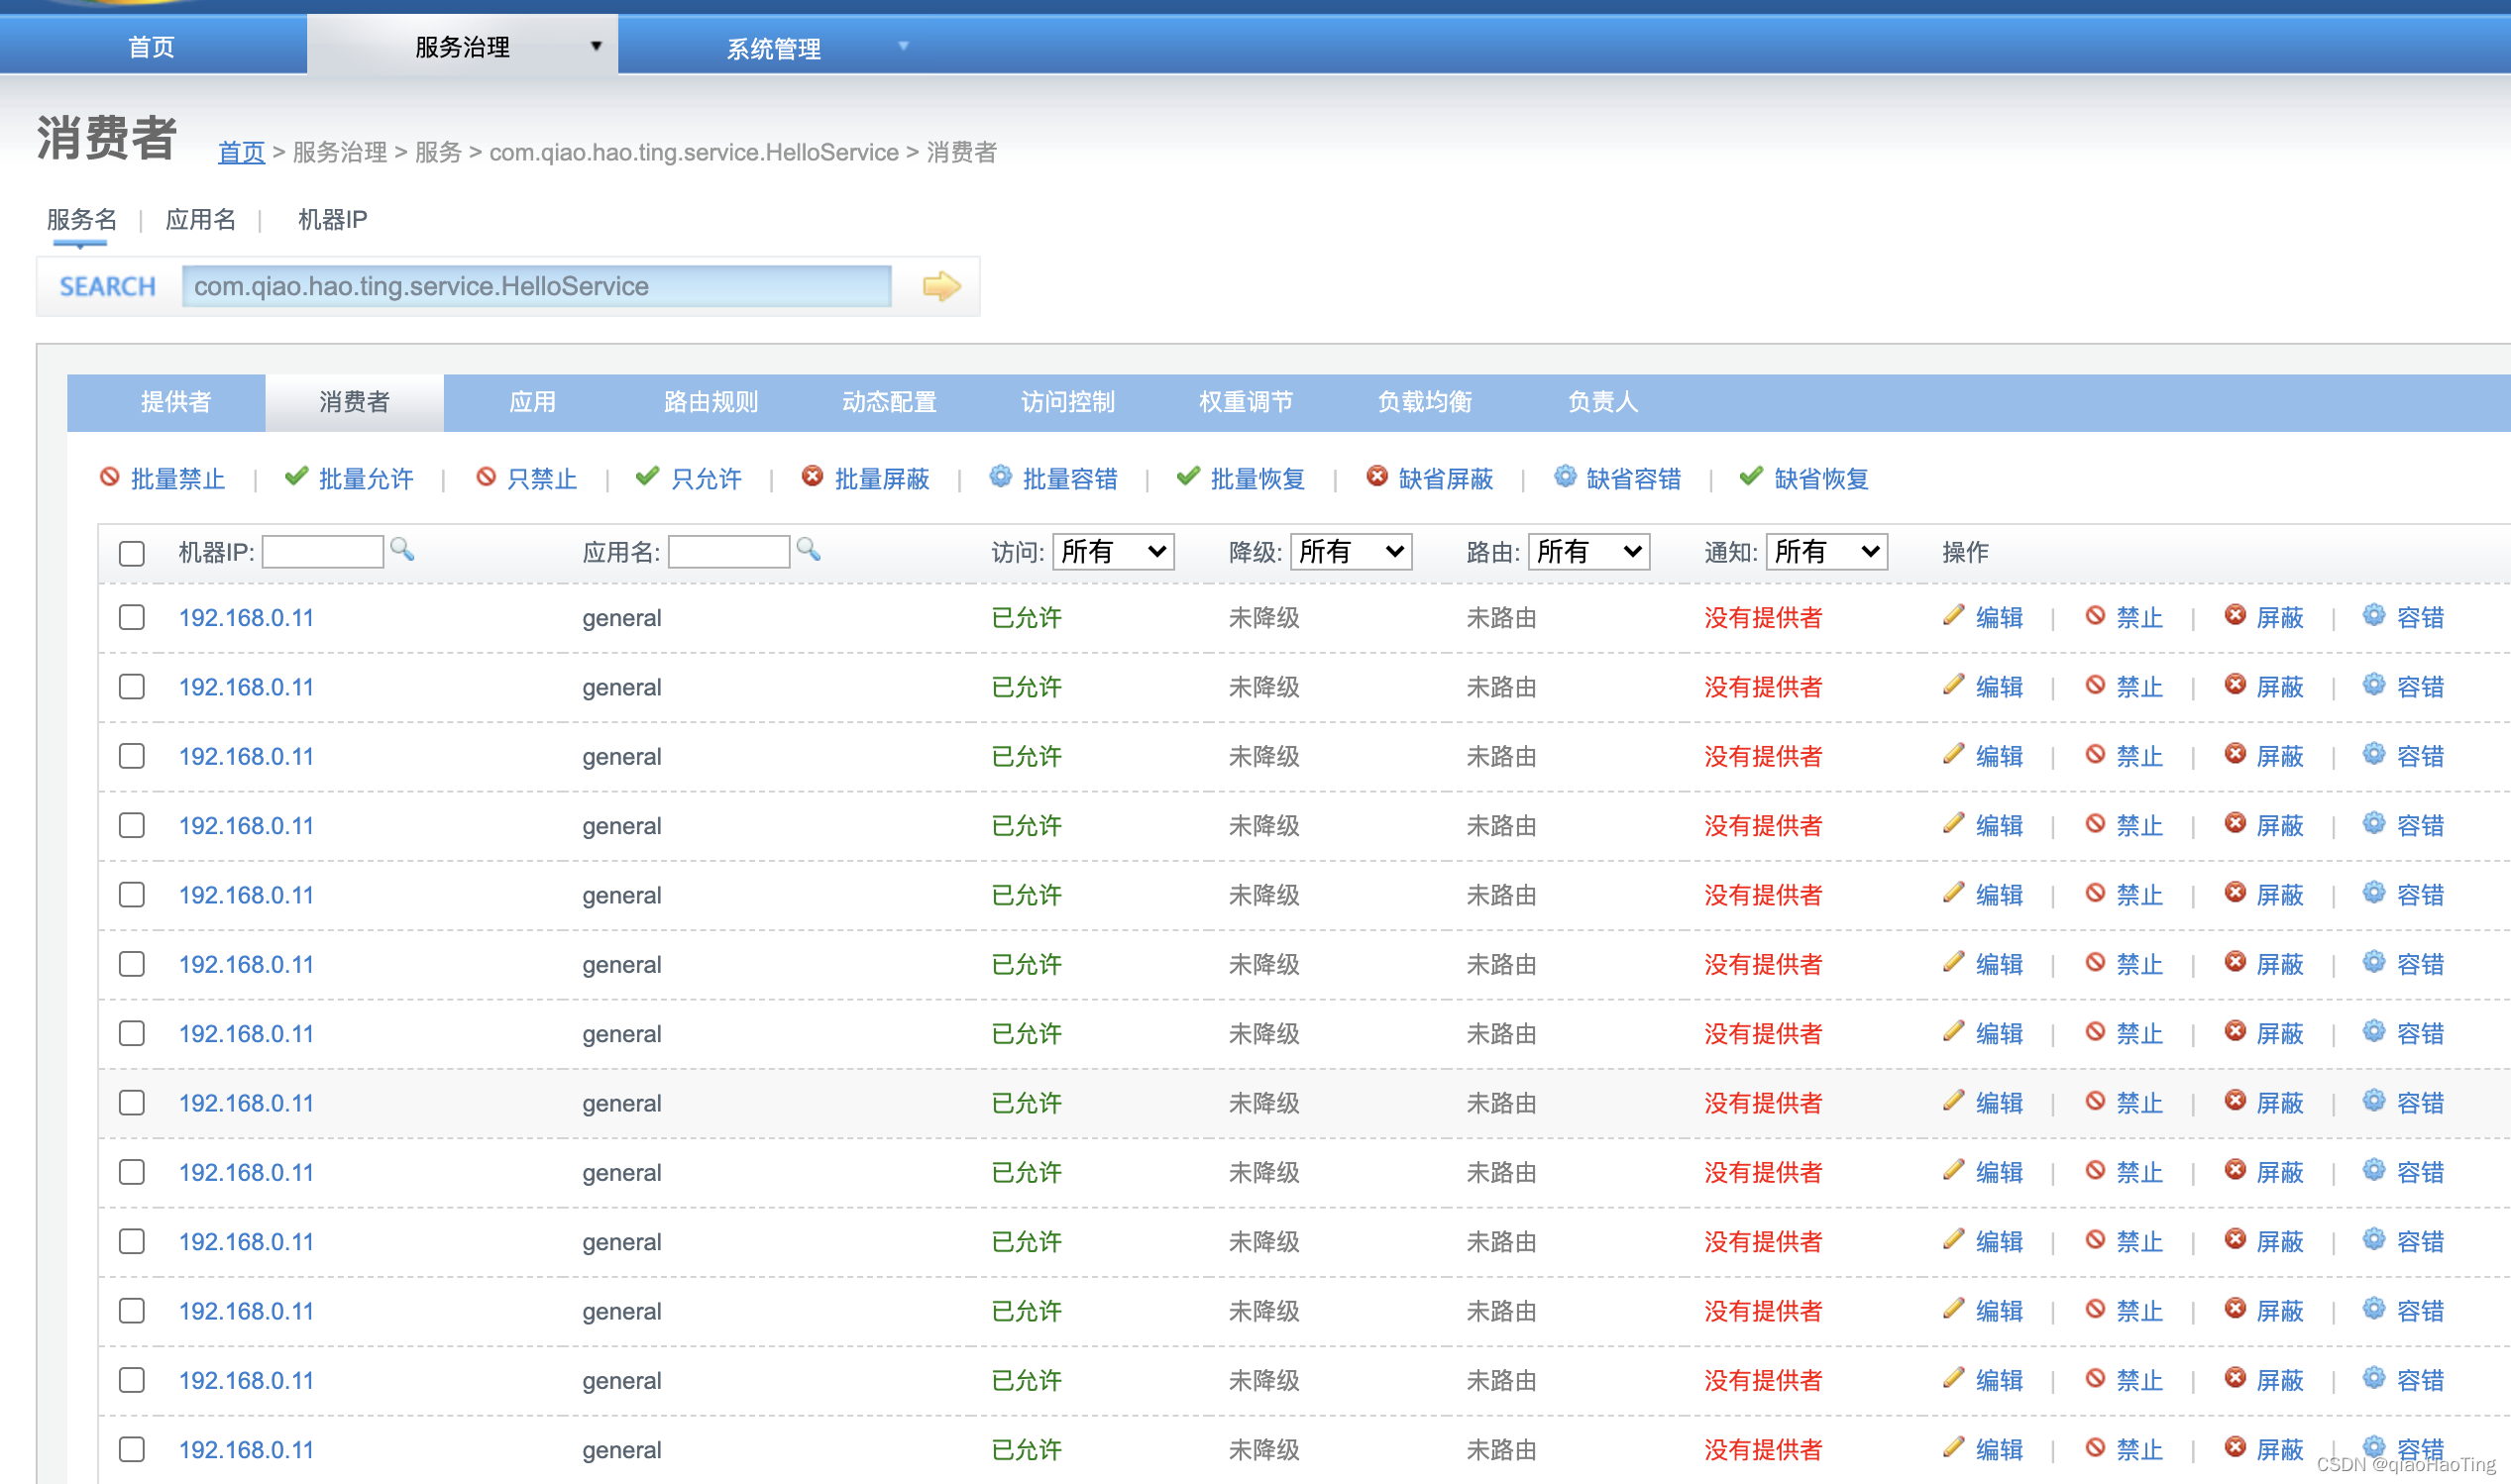Focus the 应用名 filter input box
The height and width of the screenshot is (1484, 2511).
click(x=729, y=552)
